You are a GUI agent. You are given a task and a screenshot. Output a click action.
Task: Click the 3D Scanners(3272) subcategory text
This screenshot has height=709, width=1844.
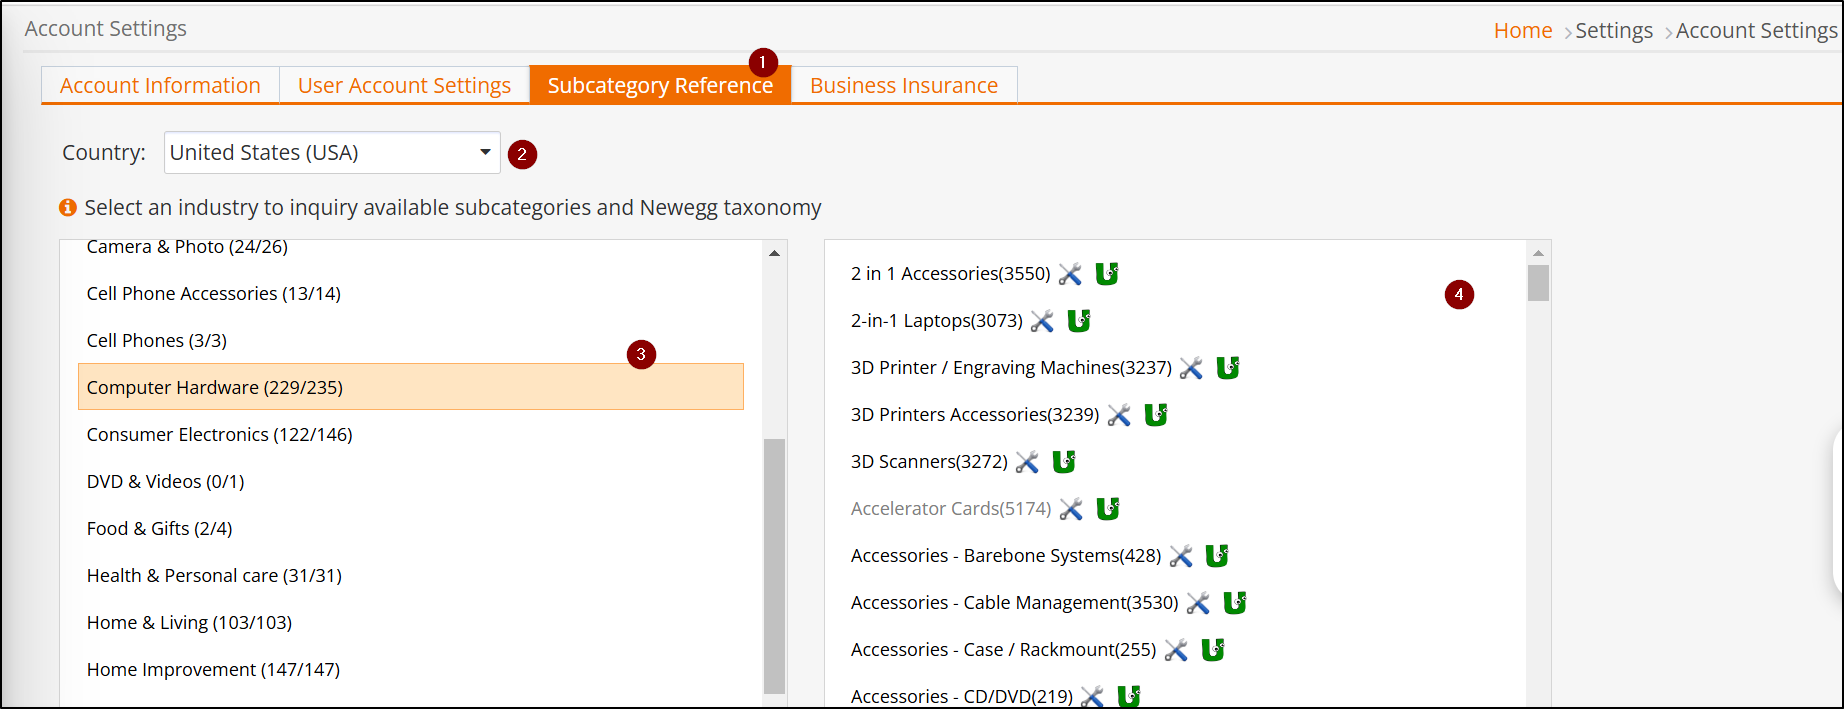tap(929, 461)
